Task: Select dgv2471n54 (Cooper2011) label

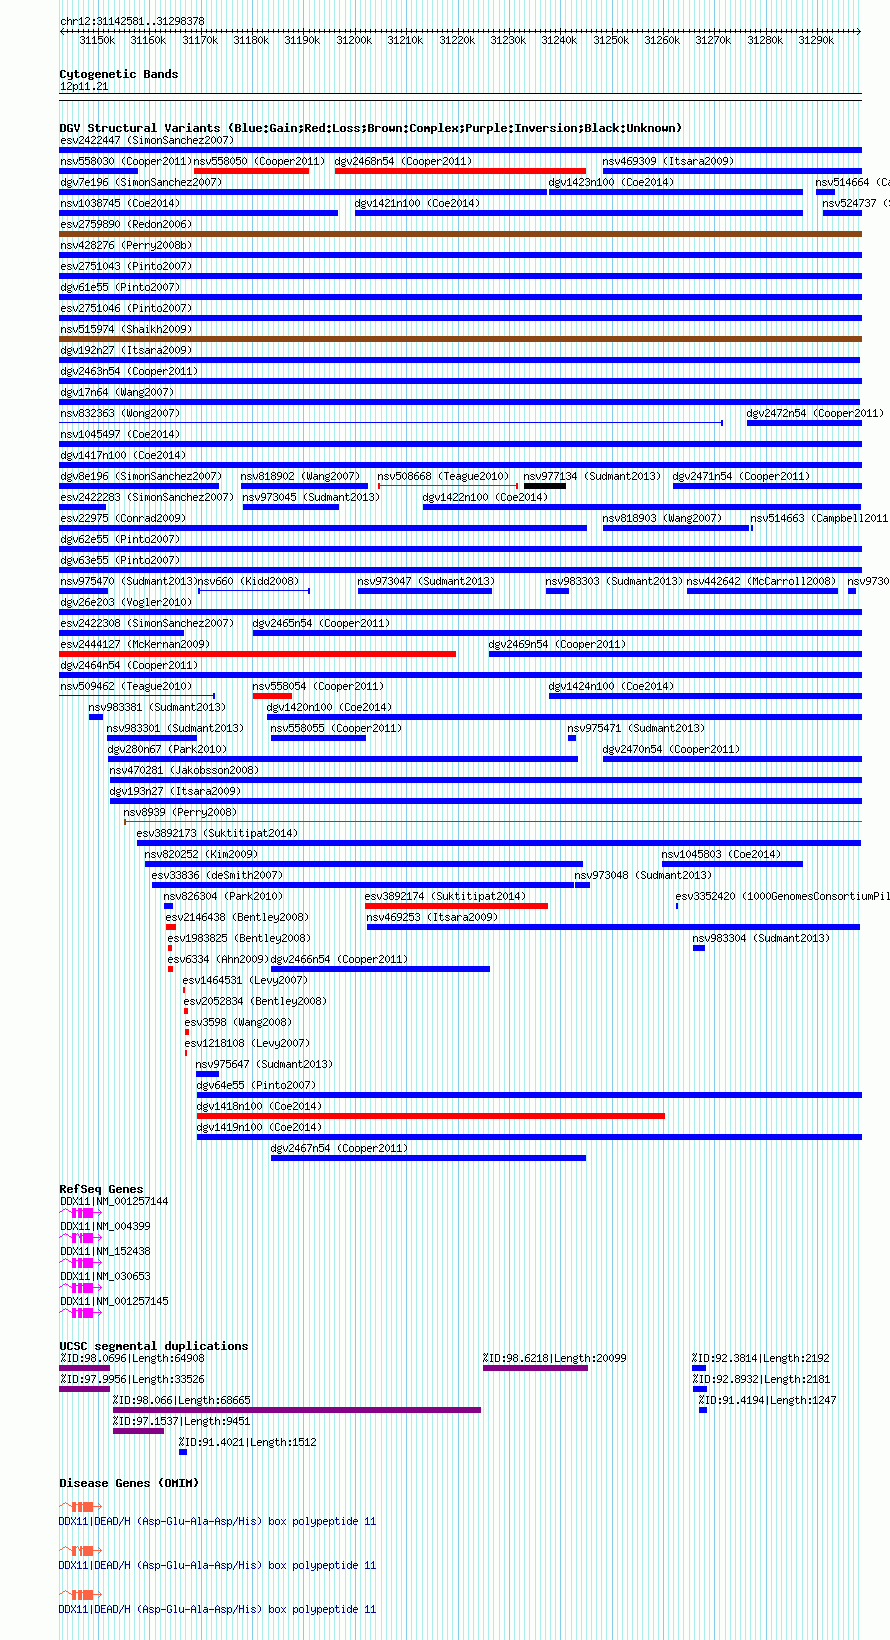Action: click(742, 476)
